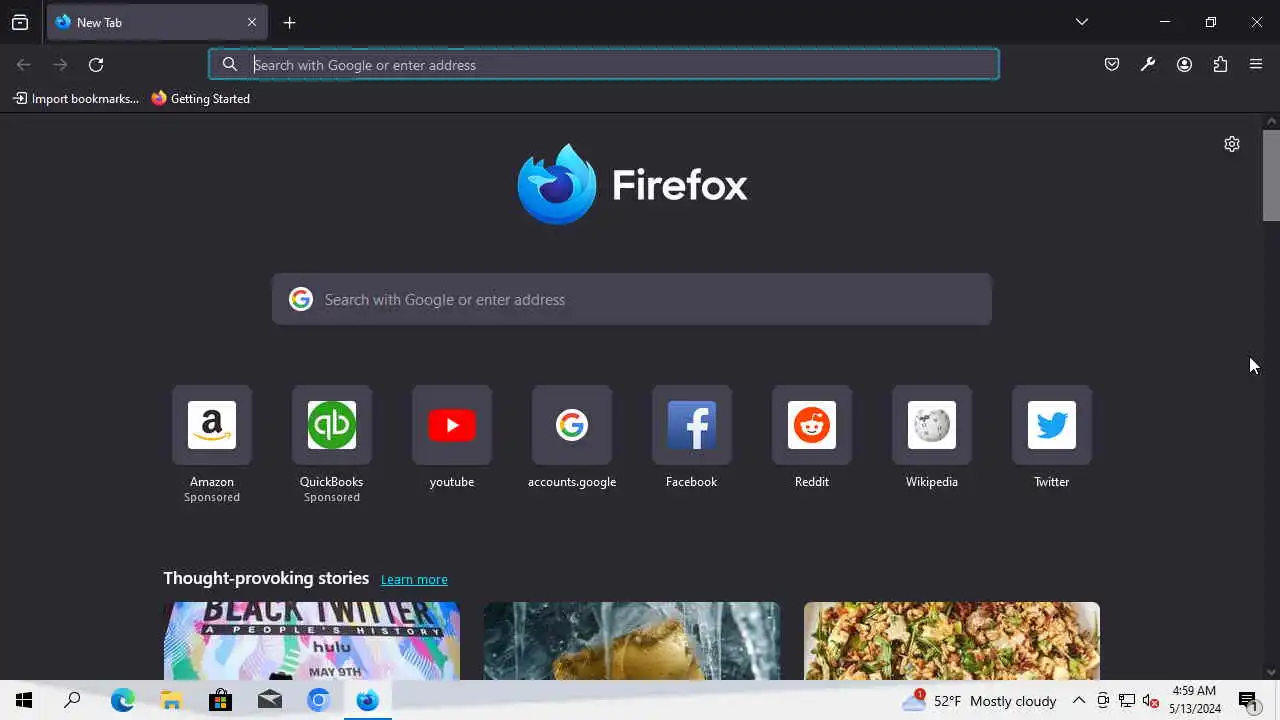Open the salad dish story thumbnail
Viewport: 1280px width, 720px height.
[952, 641]
